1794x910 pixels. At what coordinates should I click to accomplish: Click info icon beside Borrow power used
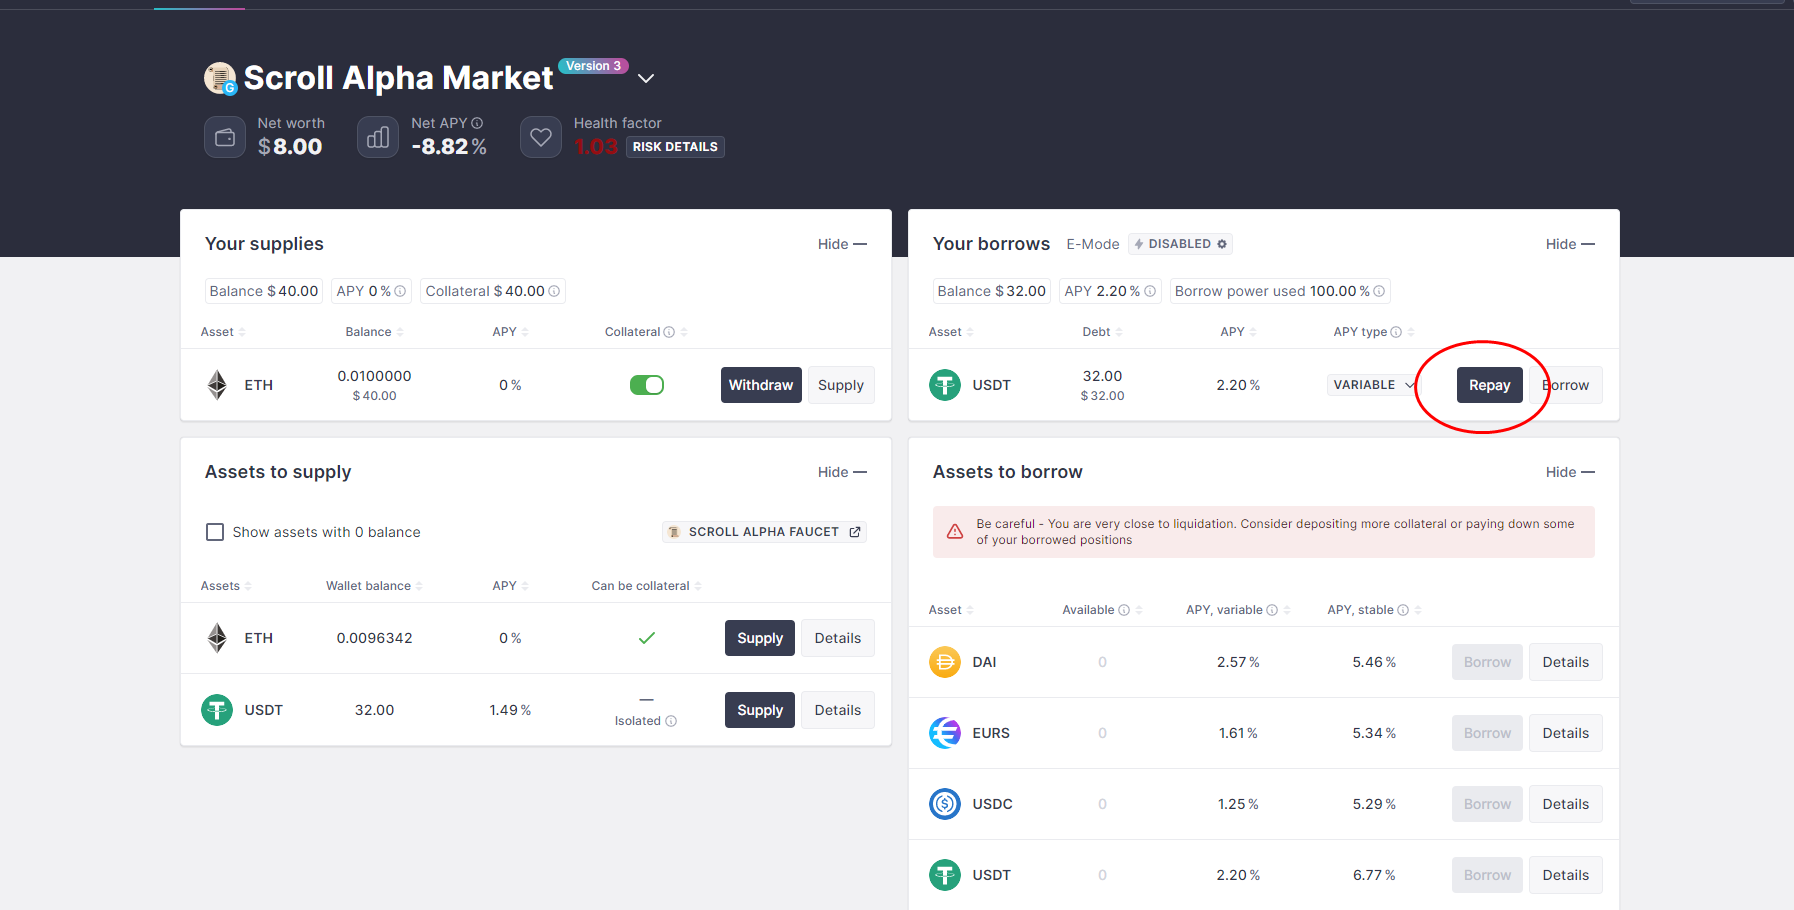(1379, 291)
